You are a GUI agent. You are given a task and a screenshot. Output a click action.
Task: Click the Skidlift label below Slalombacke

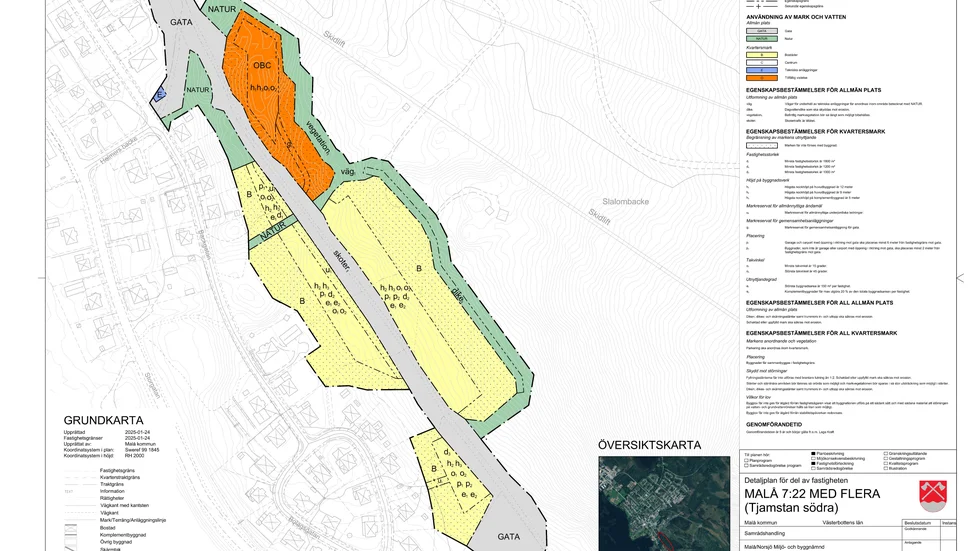pos(599,217)
